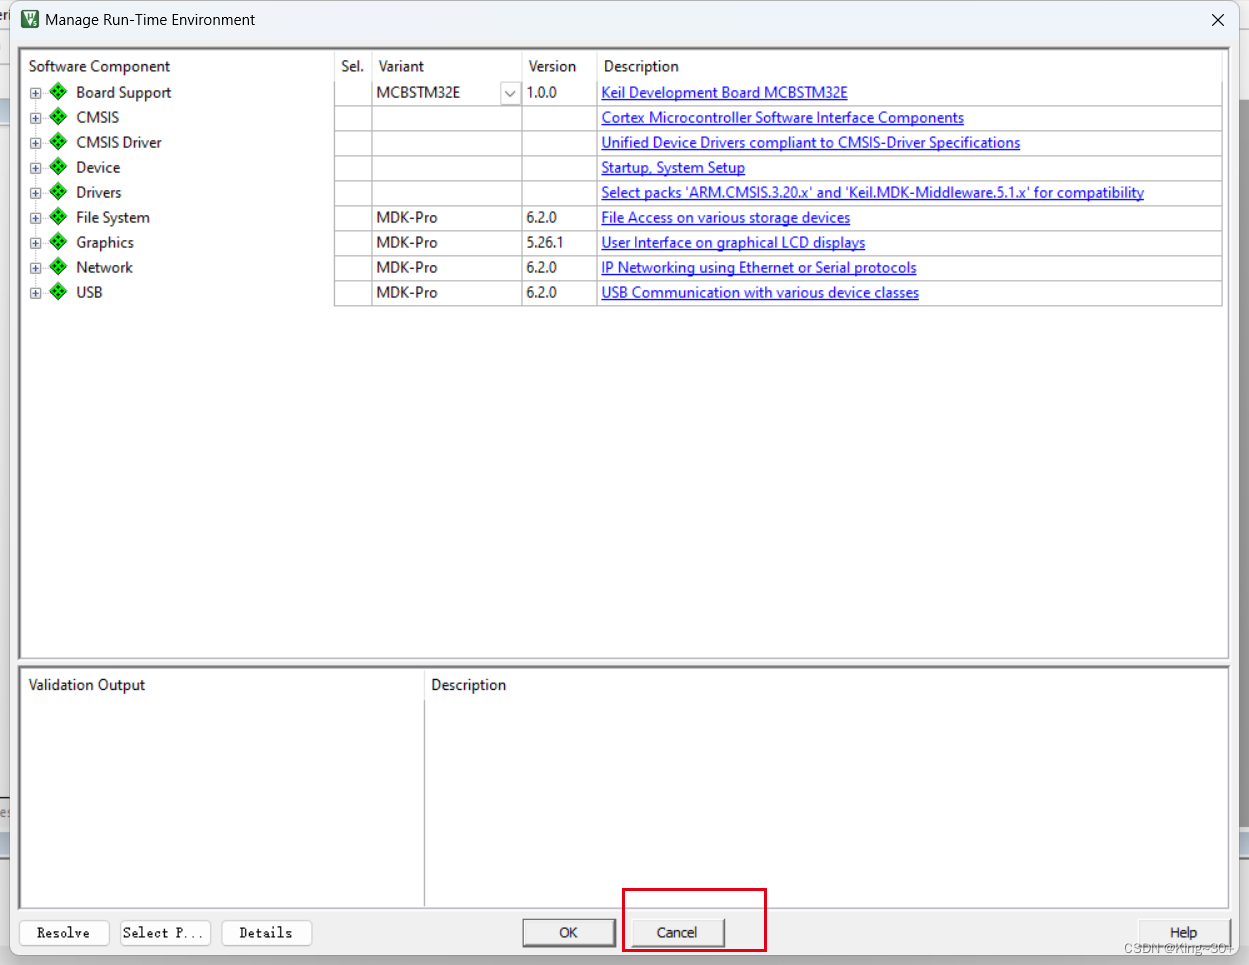Select the CMSIS Driver tree label

tap(118, 142)
